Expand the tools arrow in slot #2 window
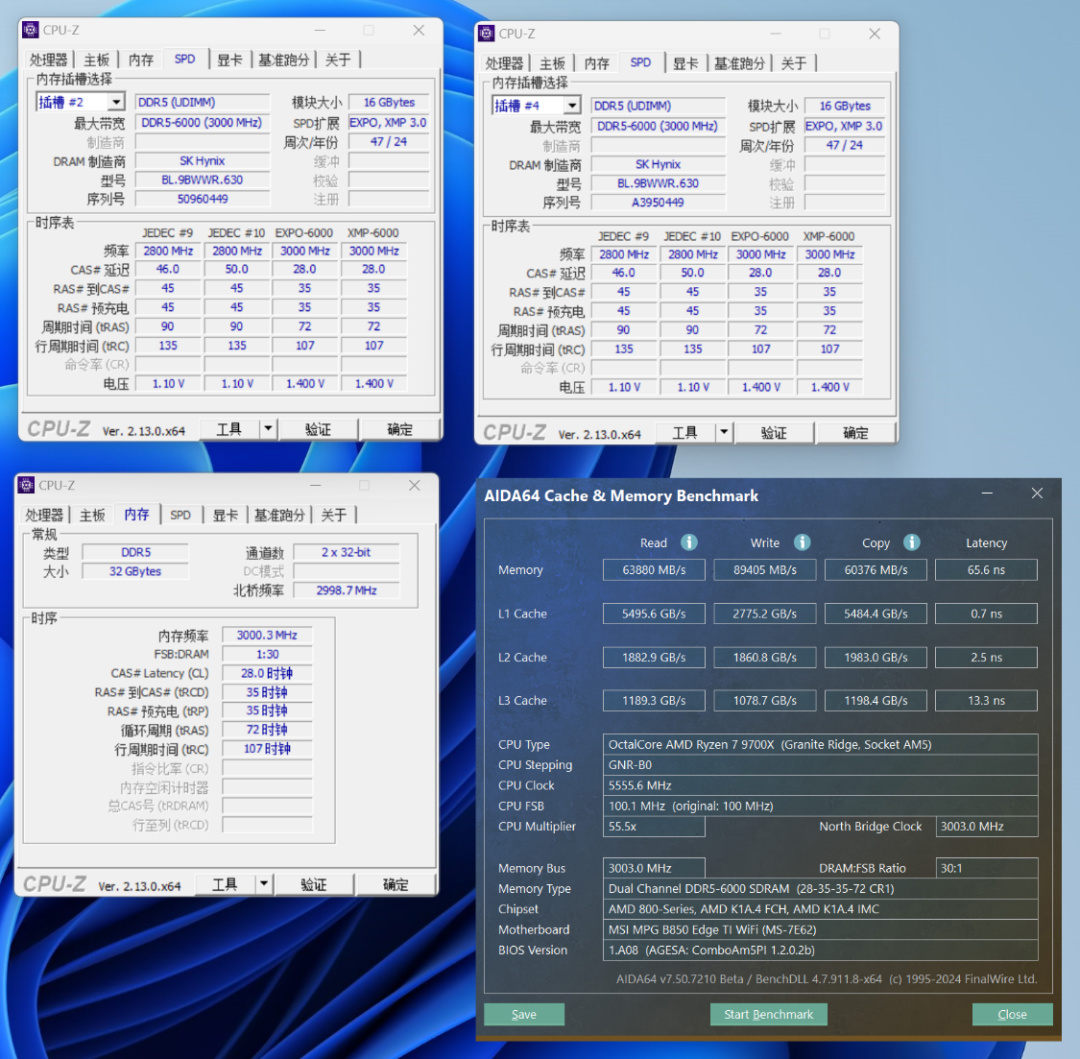 (x=268, y=429)
